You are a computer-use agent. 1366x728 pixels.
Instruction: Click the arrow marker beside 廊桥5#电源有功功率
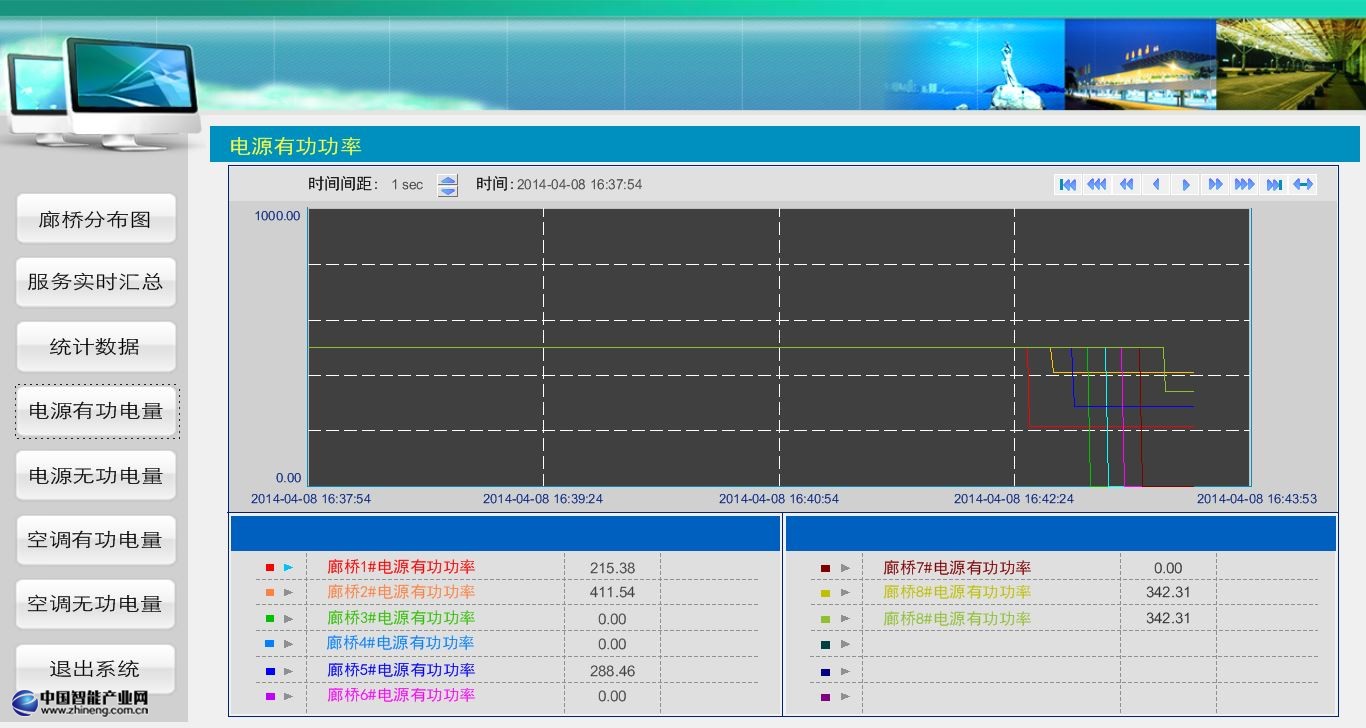[288, 671]
